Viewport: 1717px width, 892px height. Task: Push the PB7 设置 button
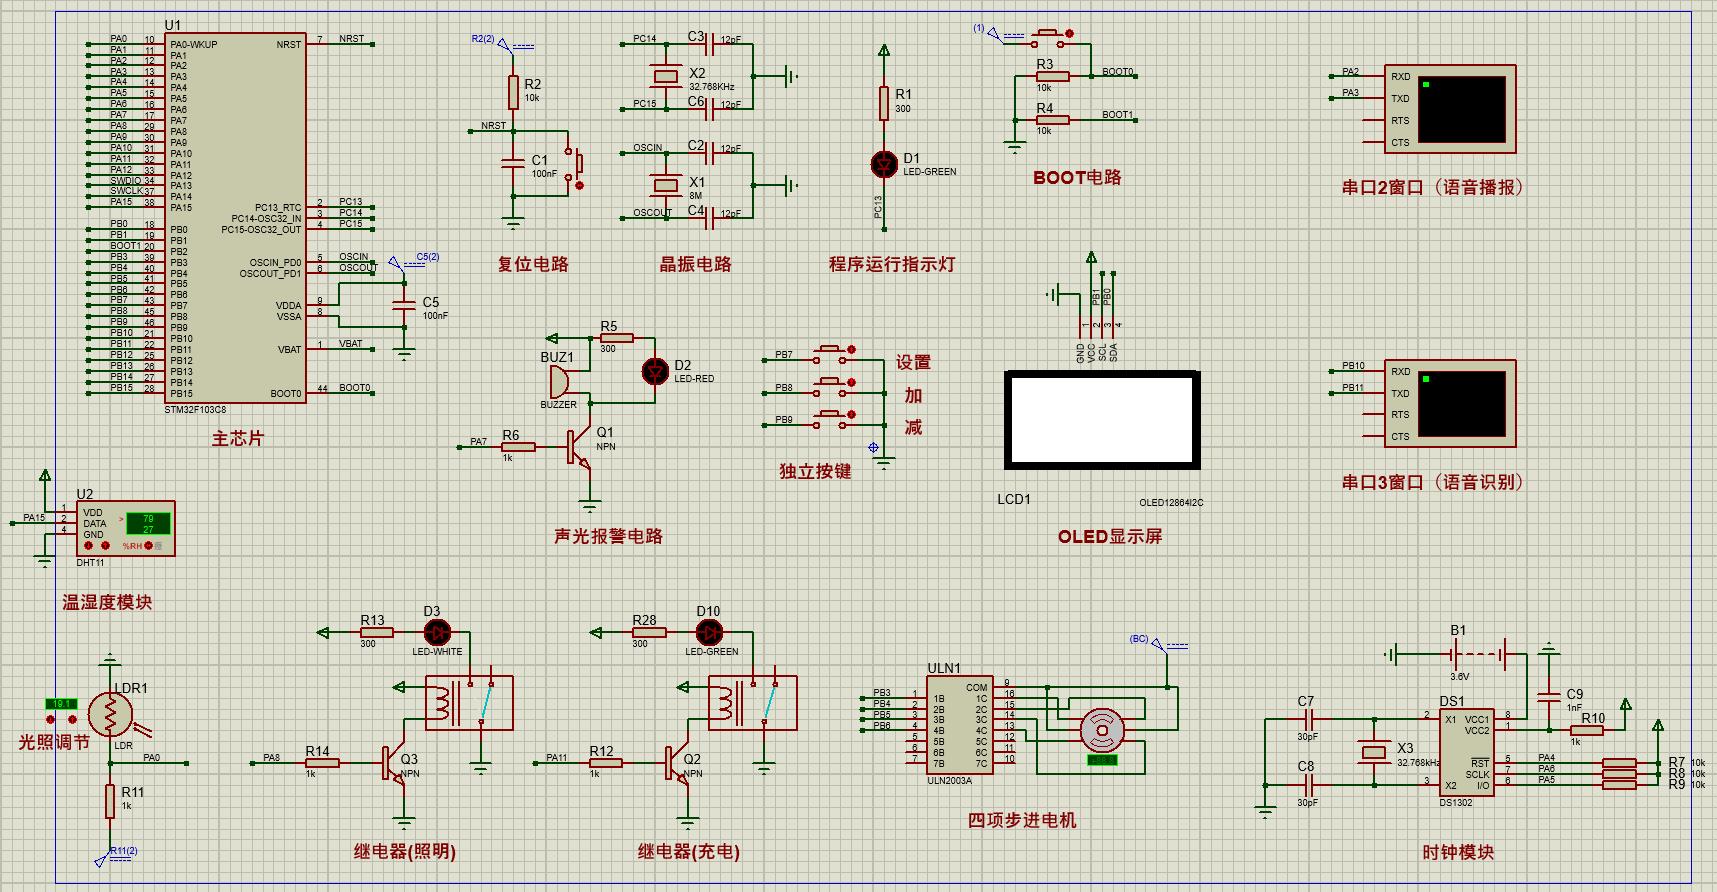point(833,354)
